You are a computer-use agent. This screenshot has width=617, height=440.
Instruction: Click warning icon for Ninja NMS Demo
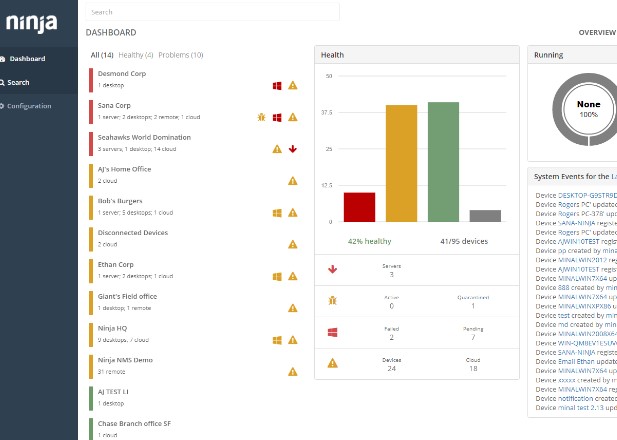point(292,372)
